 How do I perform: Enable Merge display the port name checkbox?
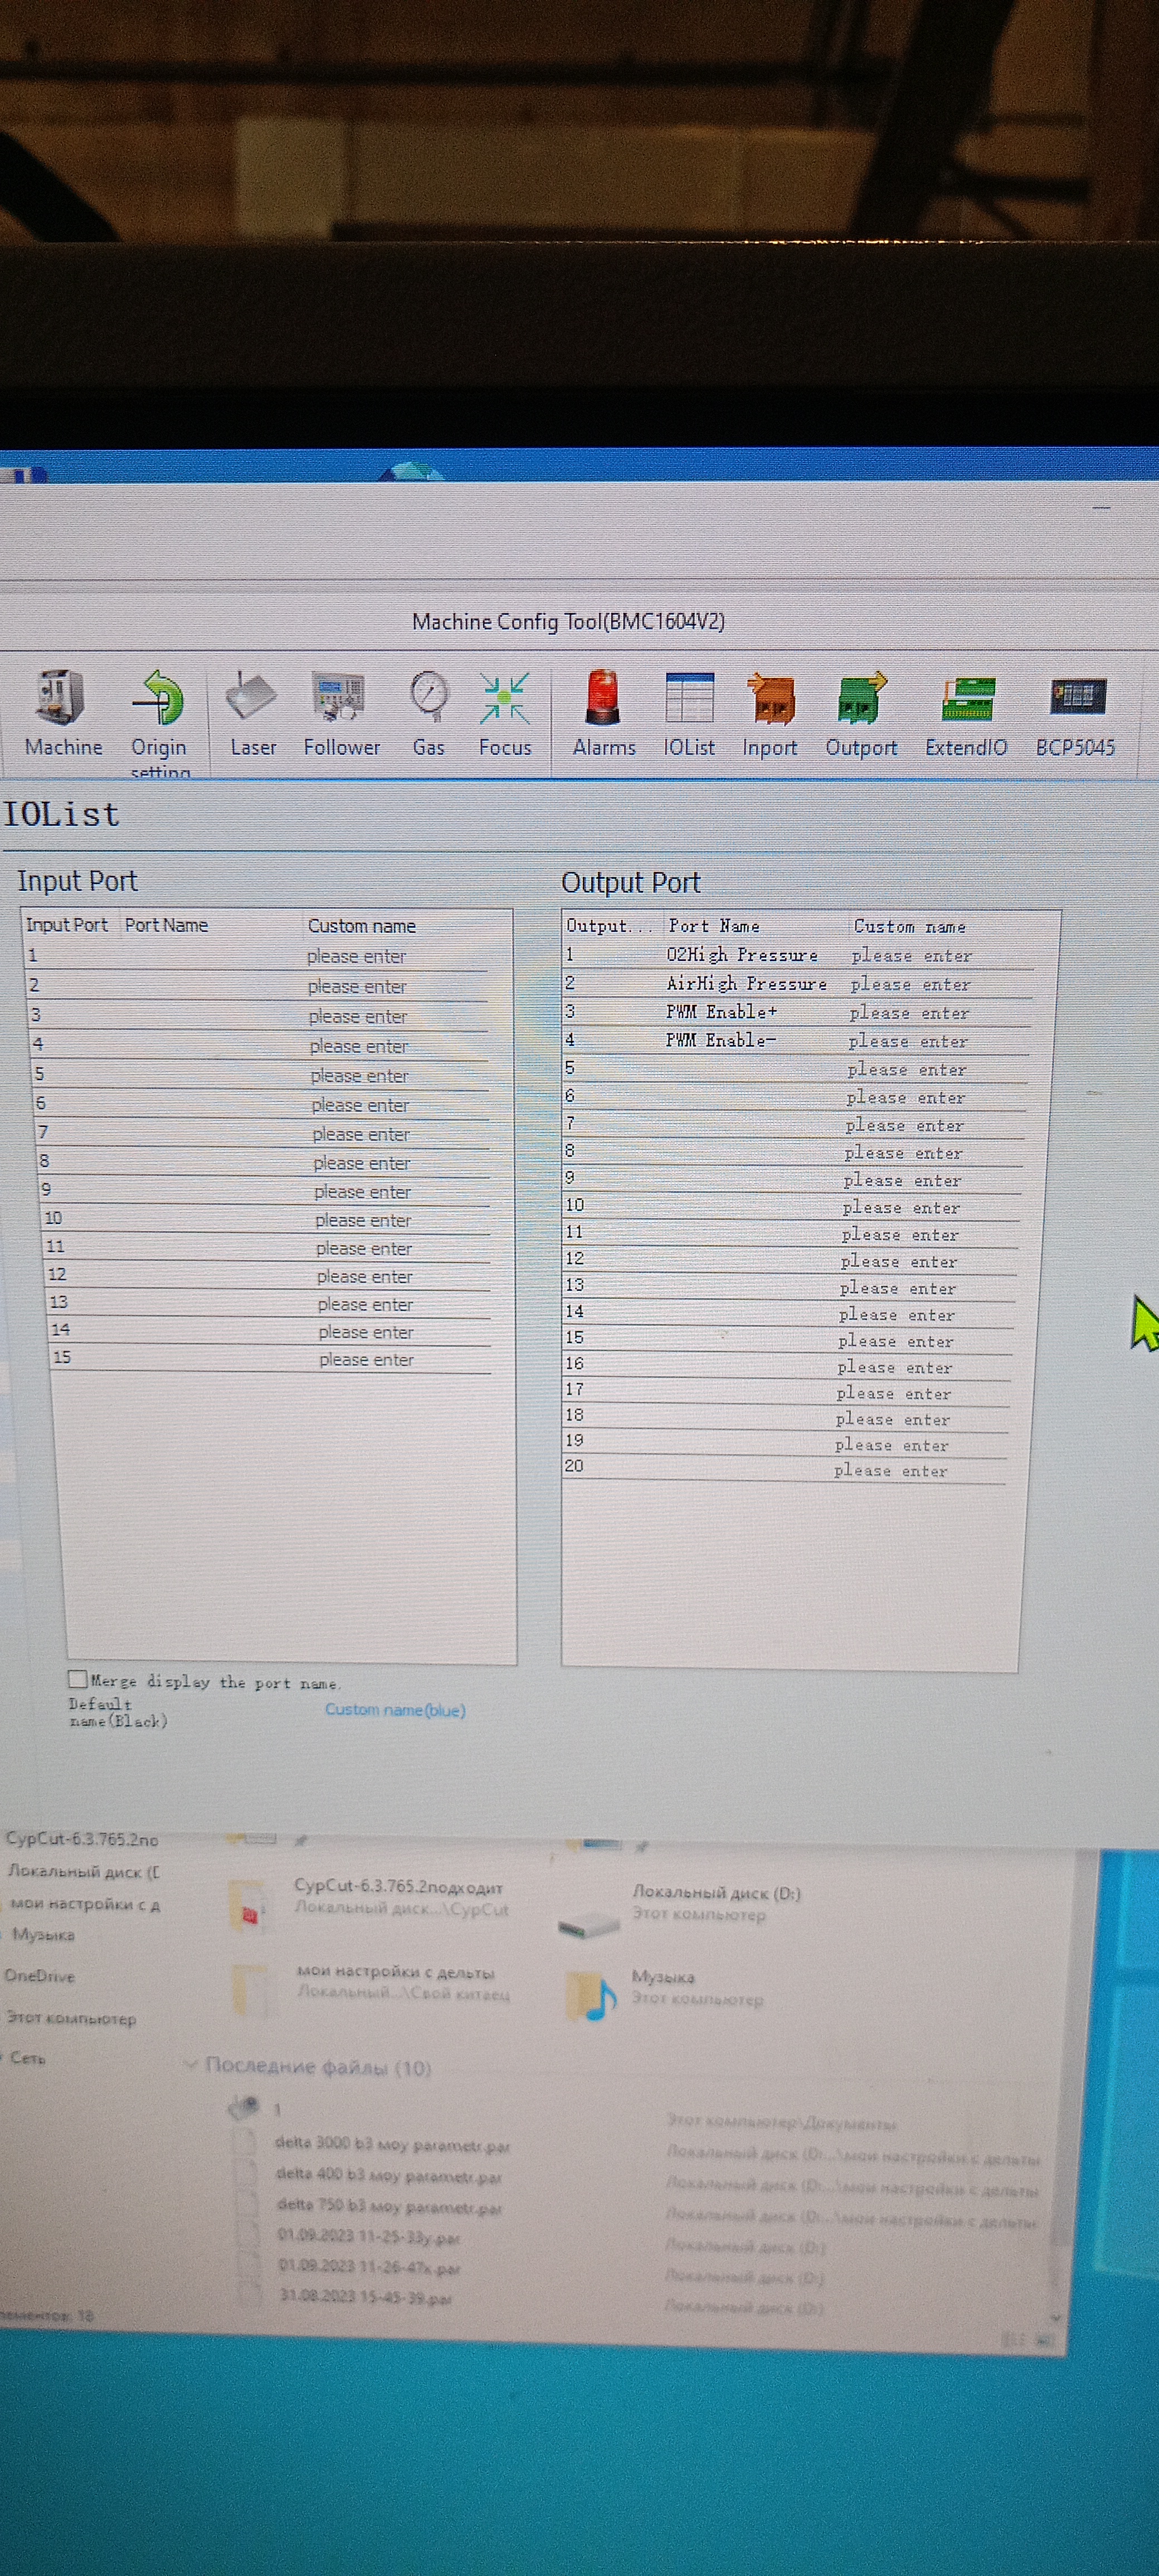pos(78,1679)
